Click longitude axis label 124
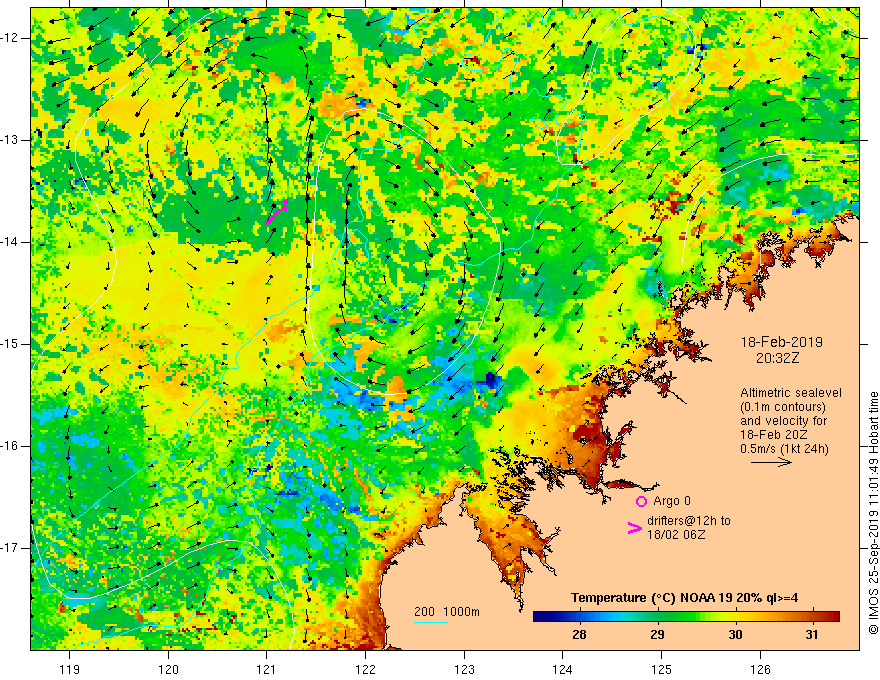Image resolution: width=880 pixels, height=680 pixels. (562, 669)
